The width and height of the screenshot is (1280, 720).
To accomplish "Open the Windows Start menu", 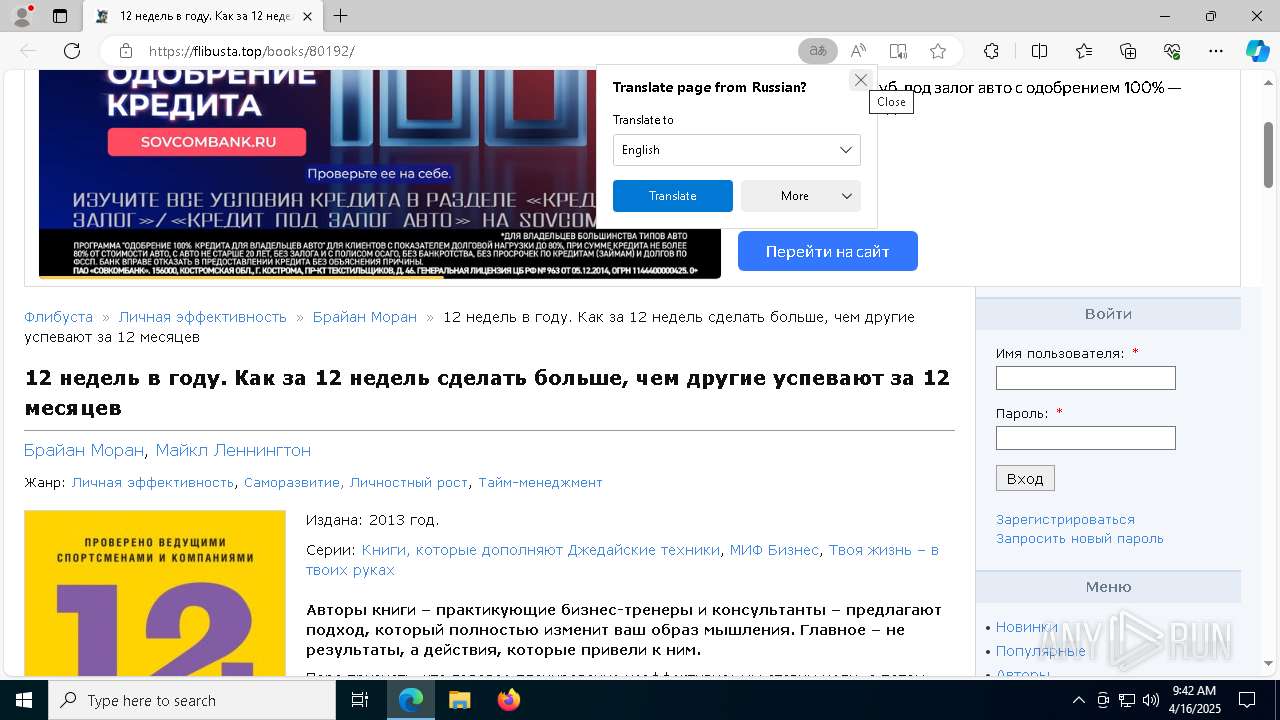I will (23, 700).
